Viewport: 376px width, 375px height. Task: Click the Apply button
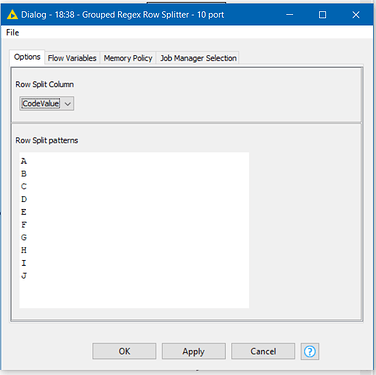click(194, 351)
